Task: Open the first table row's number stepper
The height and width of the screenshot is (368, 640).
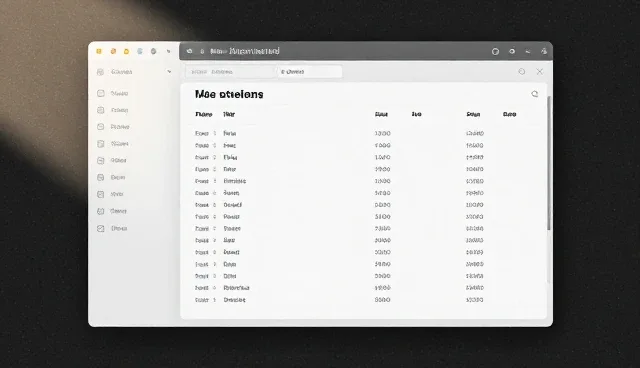Action: point(214,133)
